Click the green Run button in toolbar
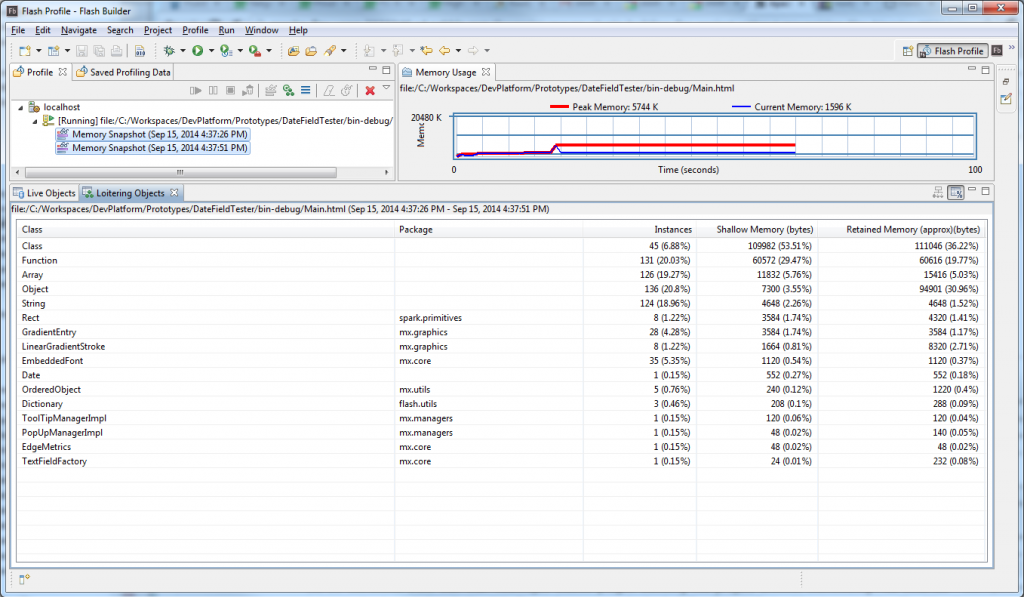The width and height of the screenshot is (1024, 597). coord(198,51)
